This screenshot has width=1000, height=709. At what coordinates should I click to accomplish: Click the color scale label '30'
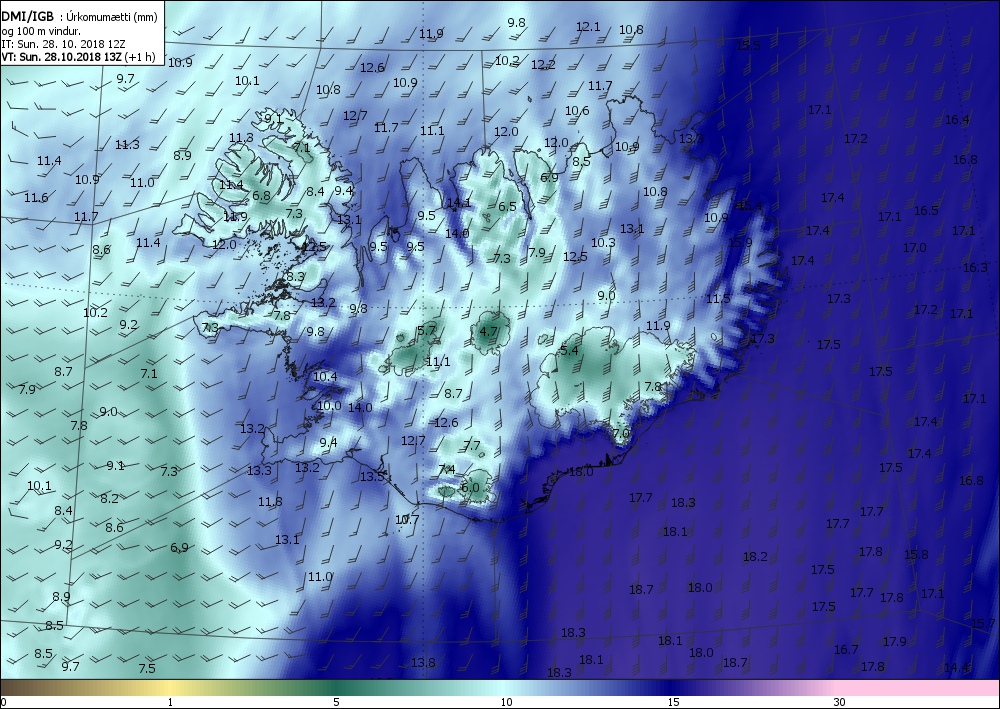coord(839,702)
